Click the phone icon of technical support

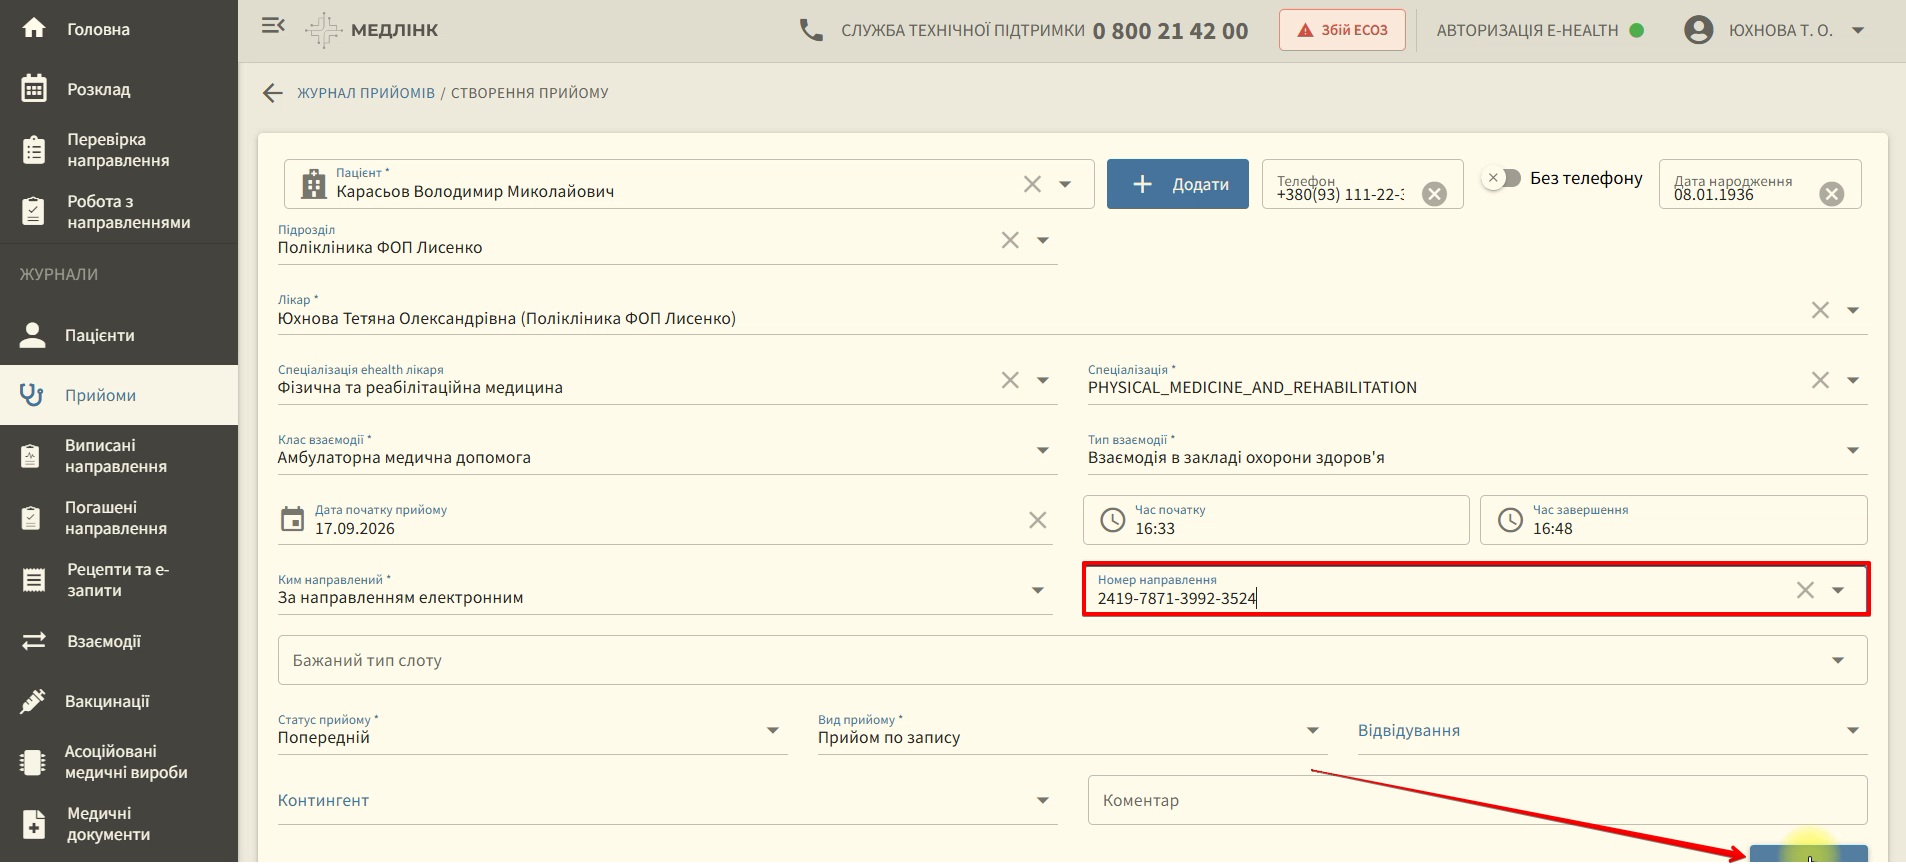(811, 30)
